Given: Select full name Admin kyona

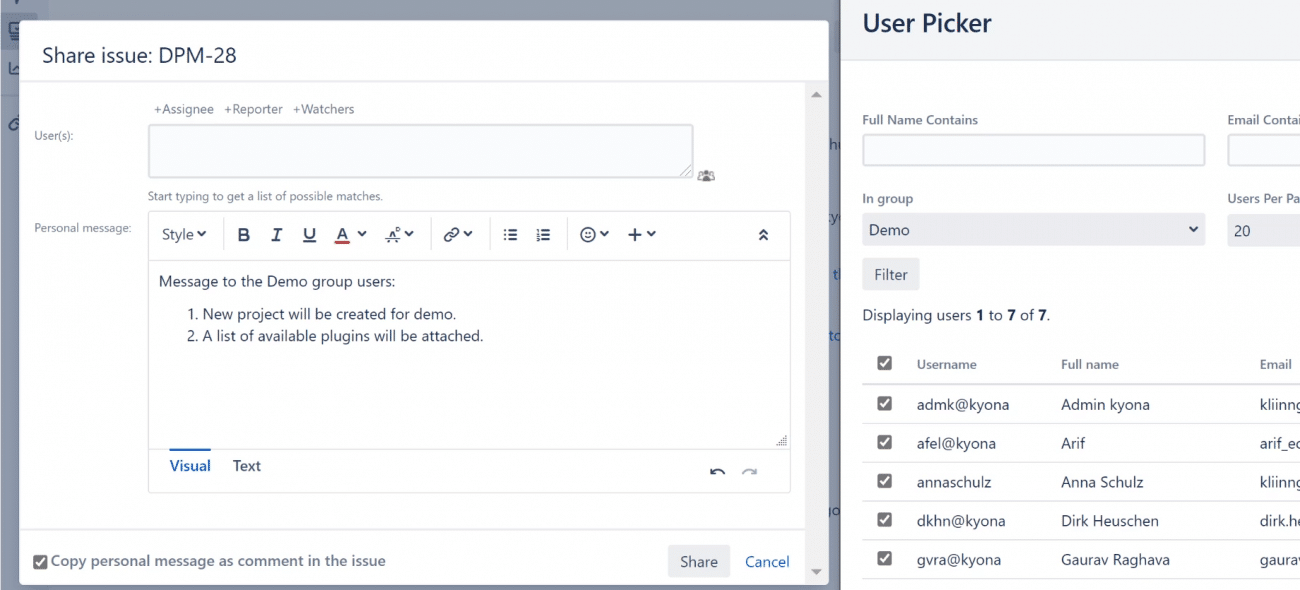Looking at the screenshot, I should coord(1105,405).
